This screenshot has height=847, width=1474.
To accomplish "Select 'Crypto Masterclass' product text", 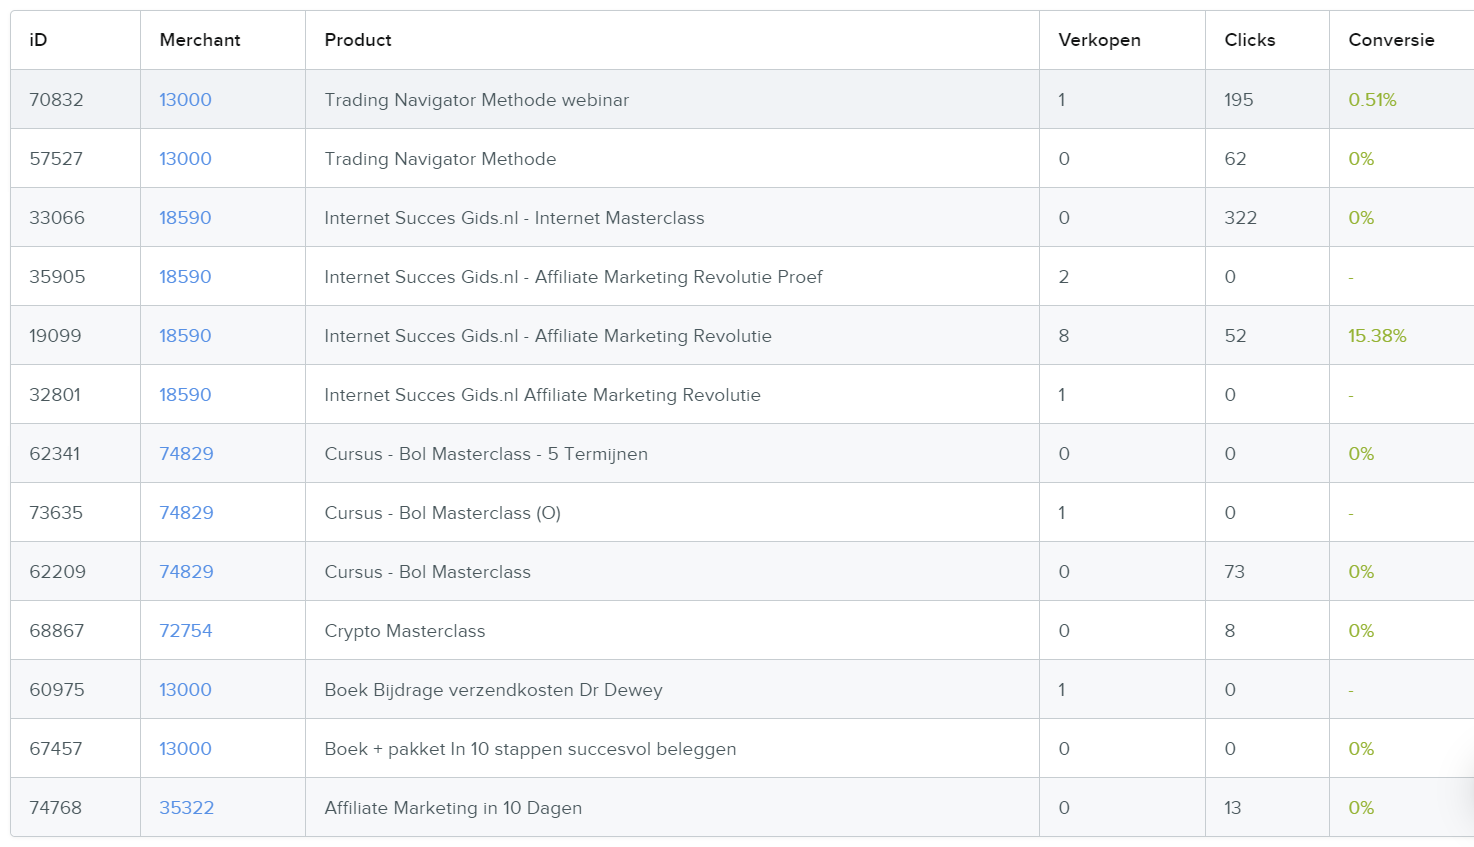I will 404,631.
